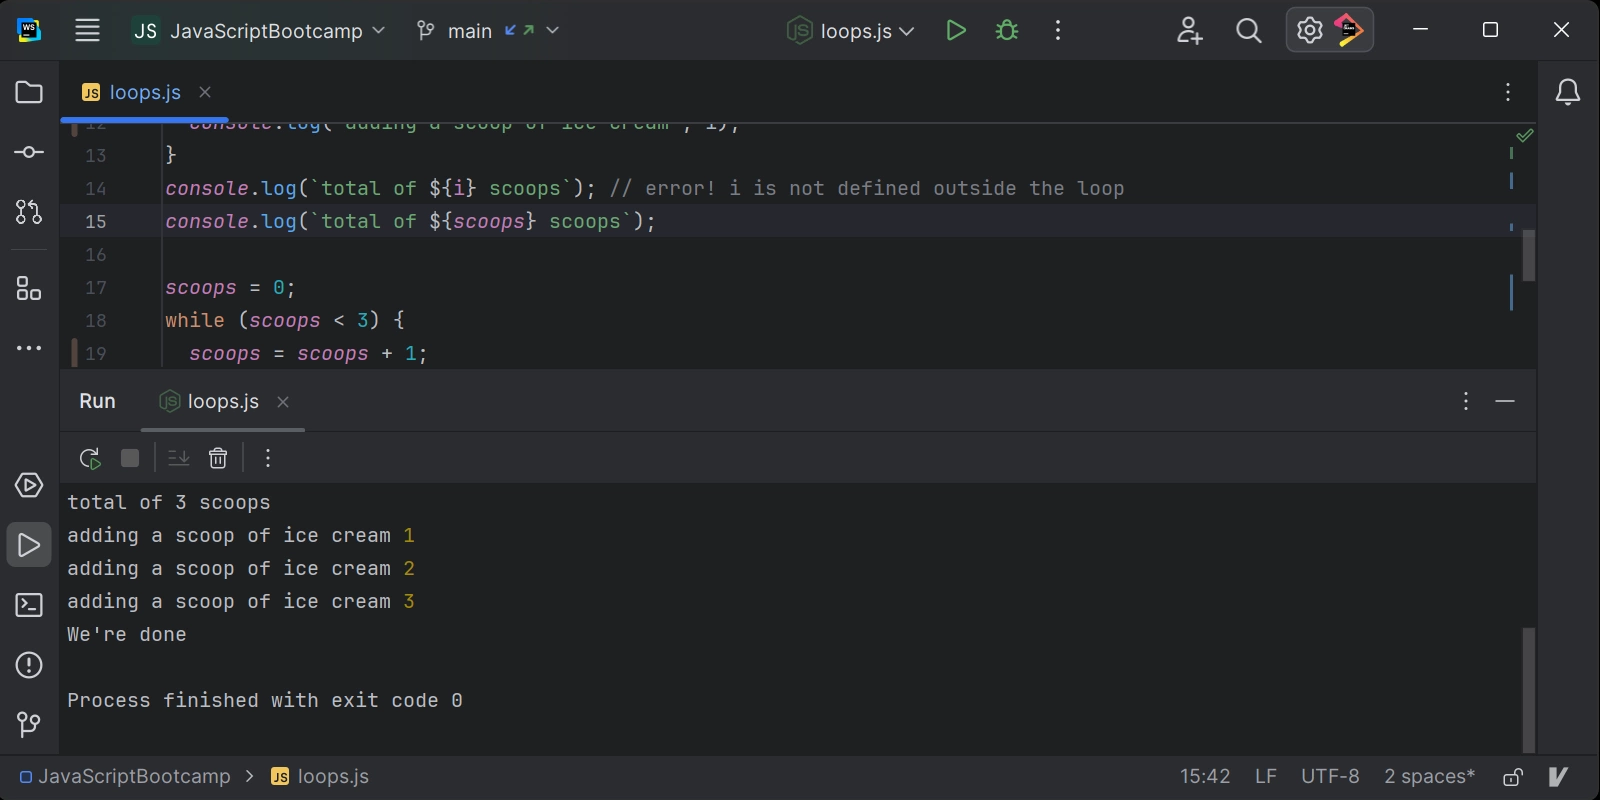Toggle the Run tool window button
The width and height of the screenshot is (1600, 800).
point(29,545)
